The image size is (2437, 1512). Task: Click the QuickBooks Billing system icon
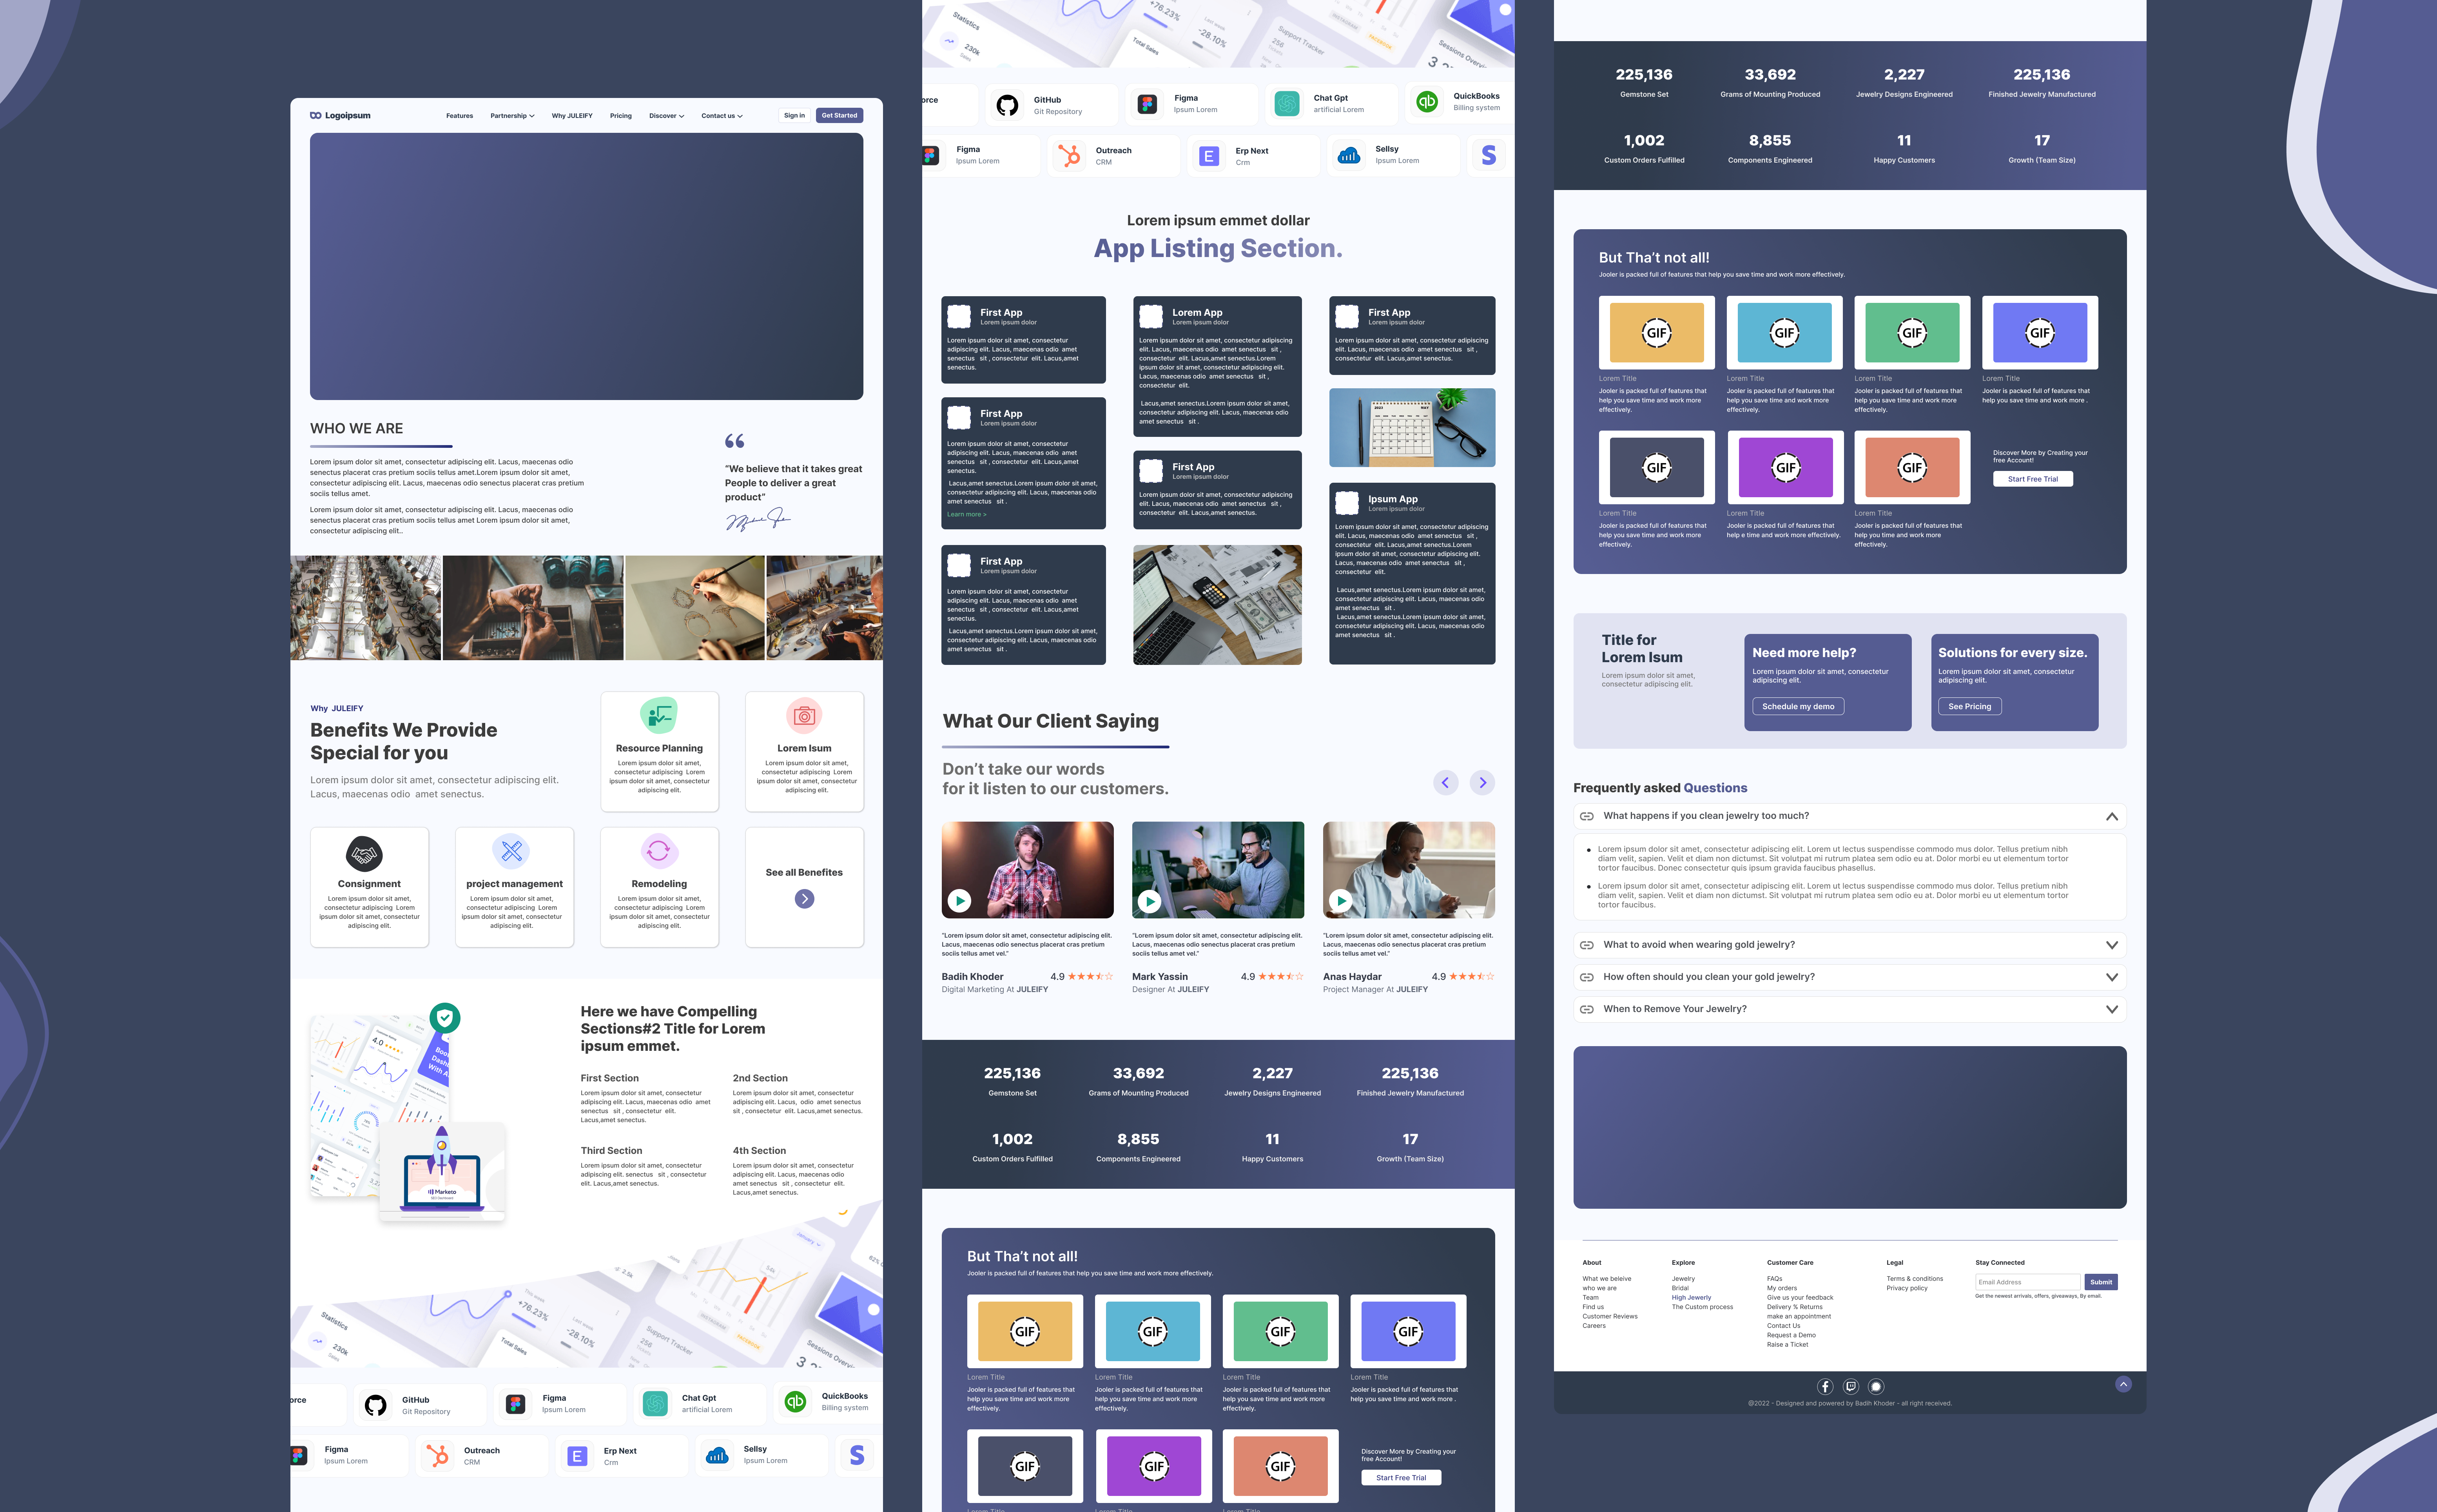[x=1427, y=102]
